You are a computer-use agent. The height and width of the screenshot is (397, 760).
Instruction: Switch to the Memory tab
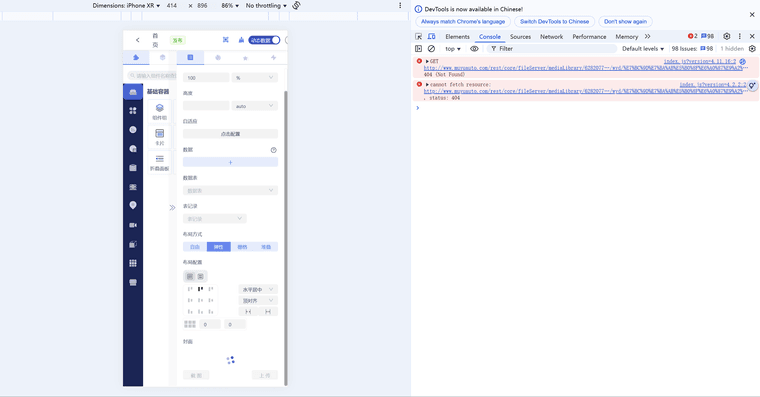coord(627,36)
